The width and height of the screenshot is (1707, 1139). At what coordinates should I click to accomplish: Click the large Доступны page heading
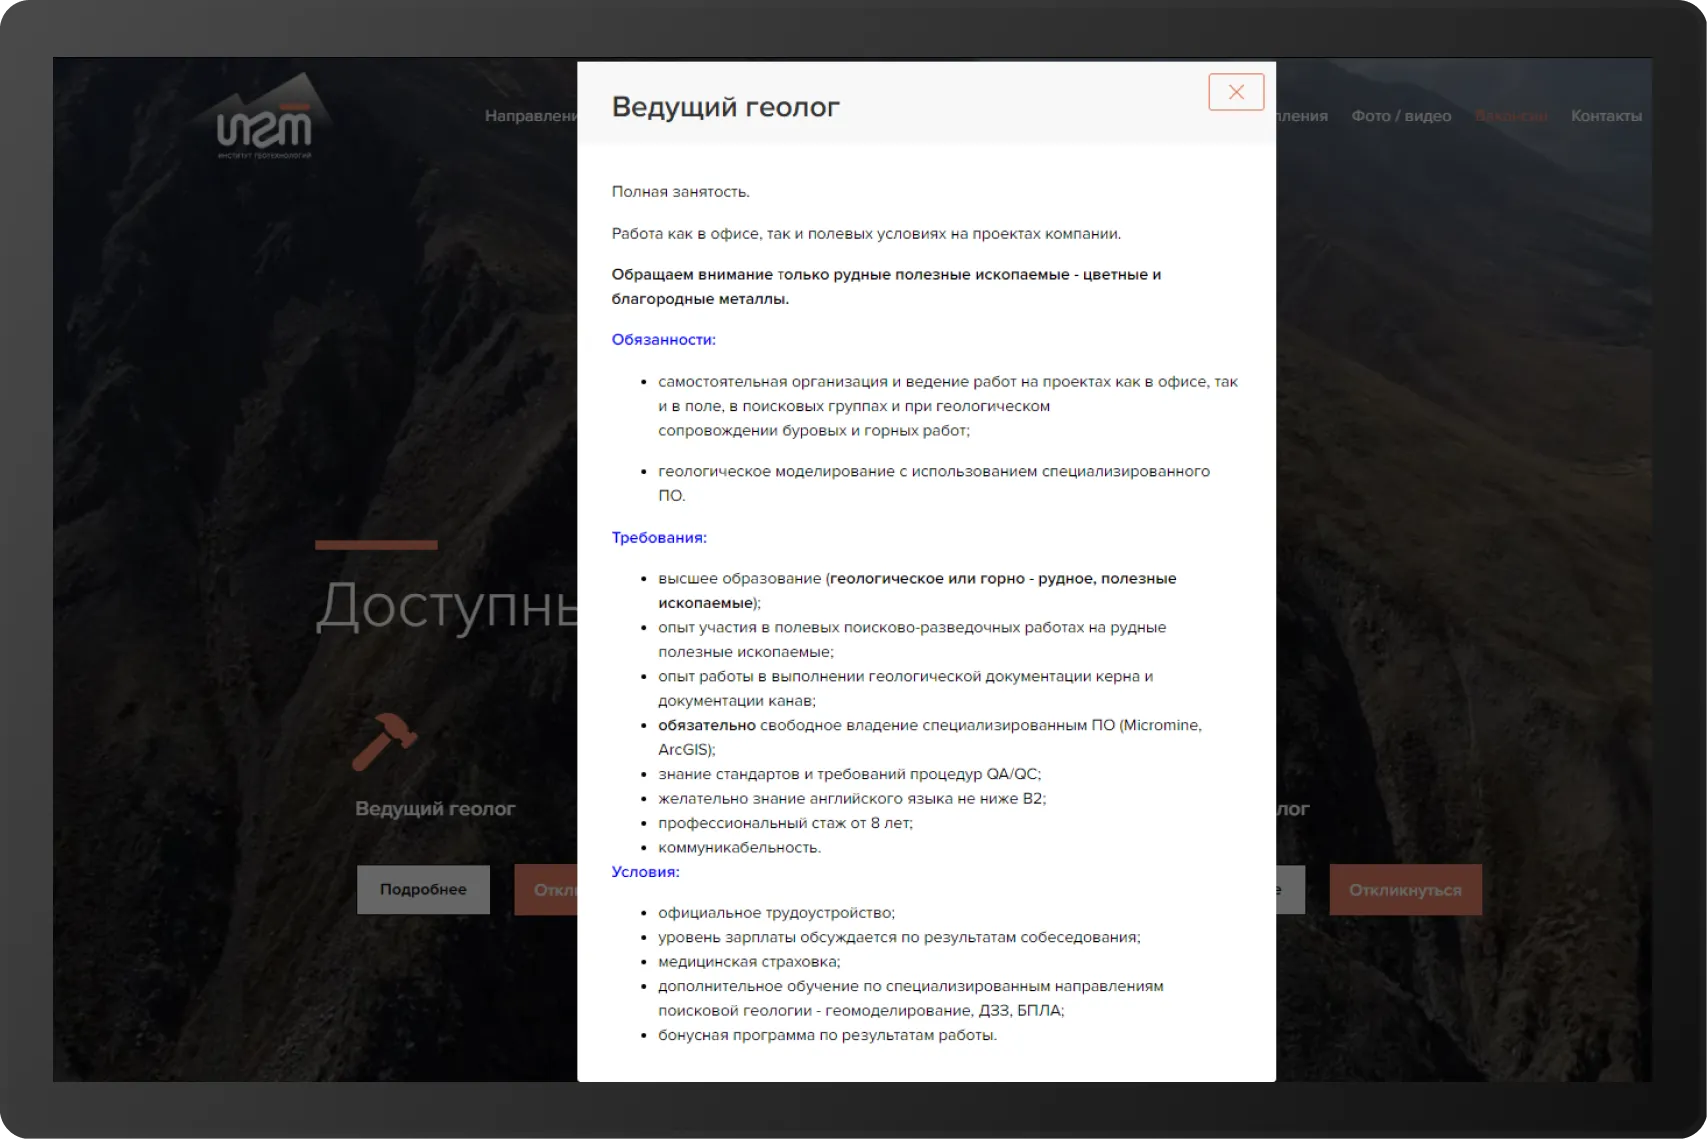coord(446,606)
